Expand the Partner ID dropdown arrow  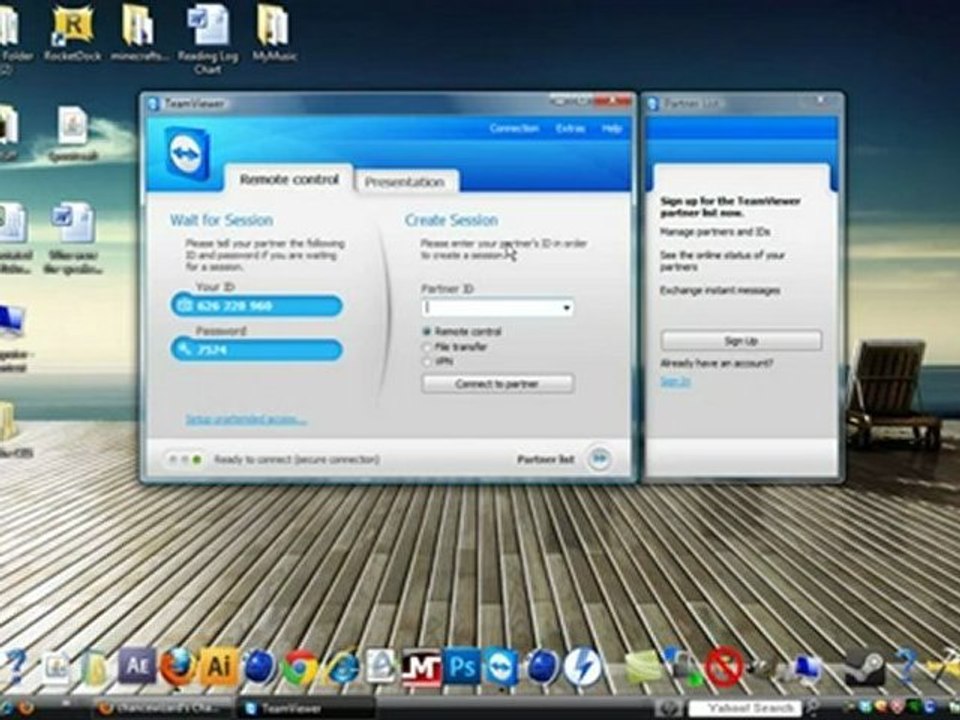tap(566, 308)
